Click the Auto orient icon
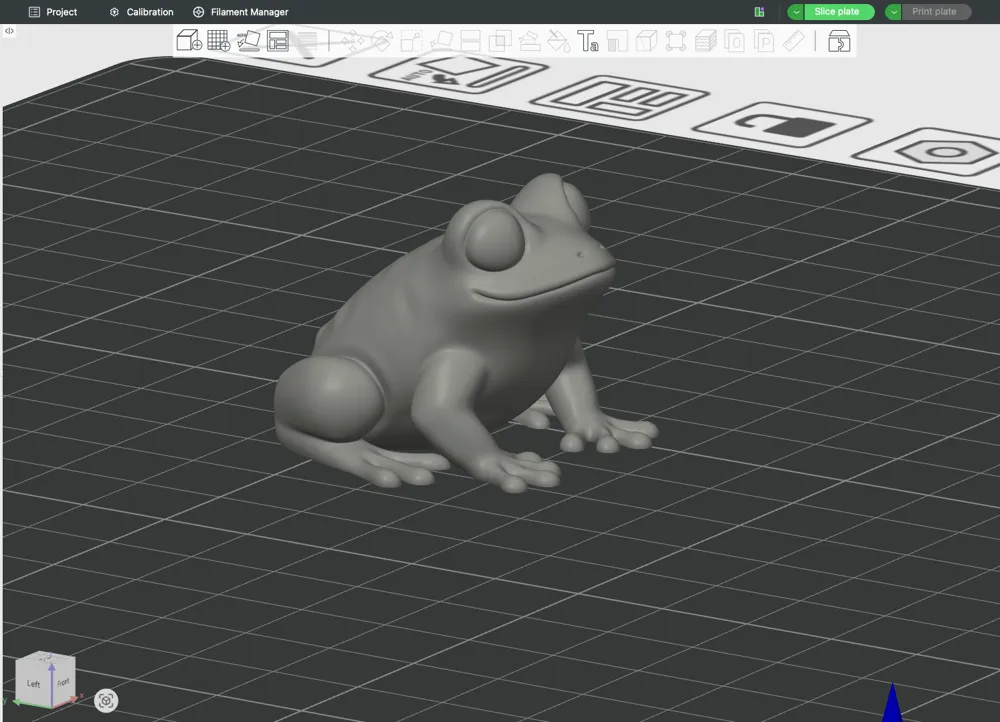Viewport: 1000px width, 722px height. coord(248,41)
